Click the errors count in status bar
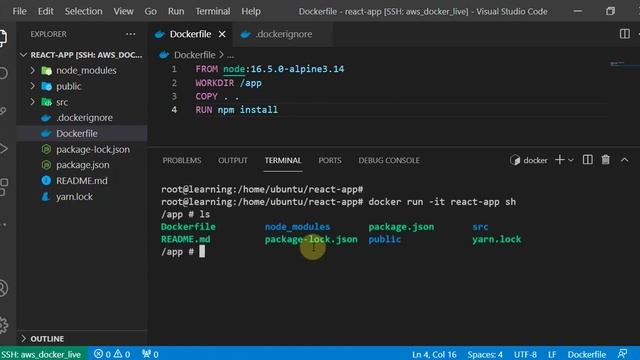Image resolution: width=640 pixels, height=360 pixels. tap(103, 354)
